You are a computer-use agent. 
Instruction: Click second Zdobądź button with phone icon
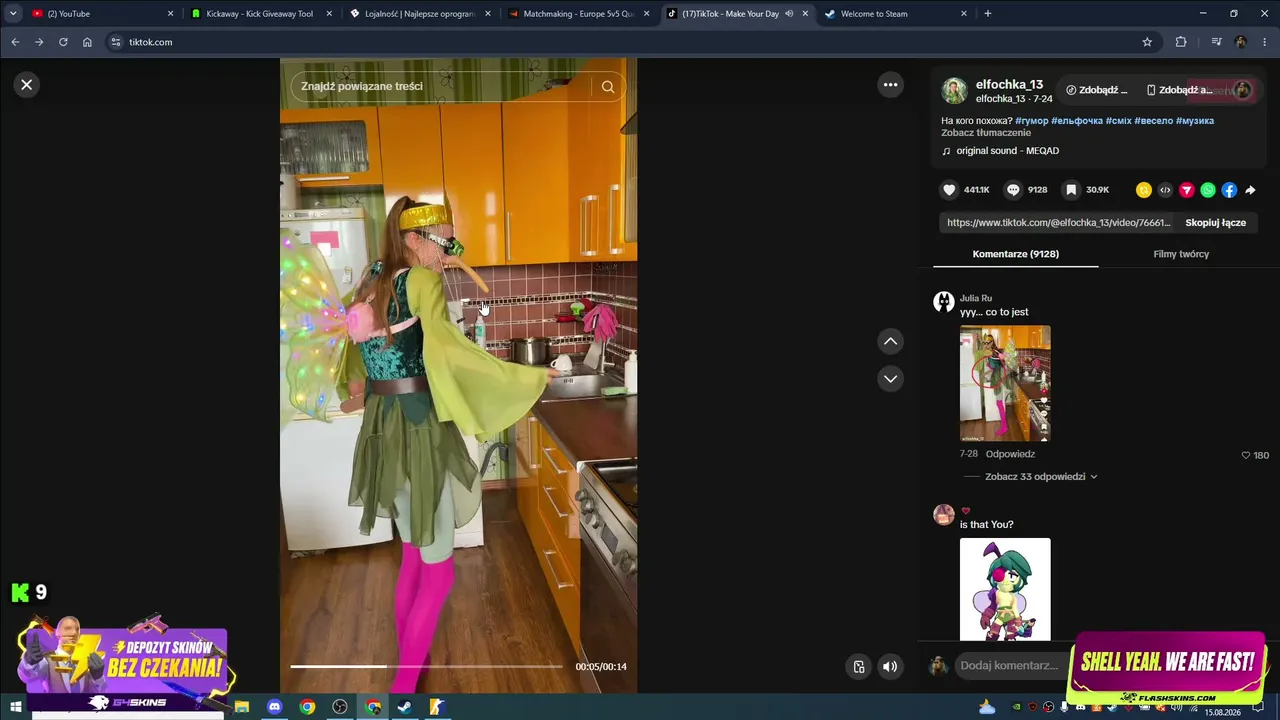[1179, 90]
